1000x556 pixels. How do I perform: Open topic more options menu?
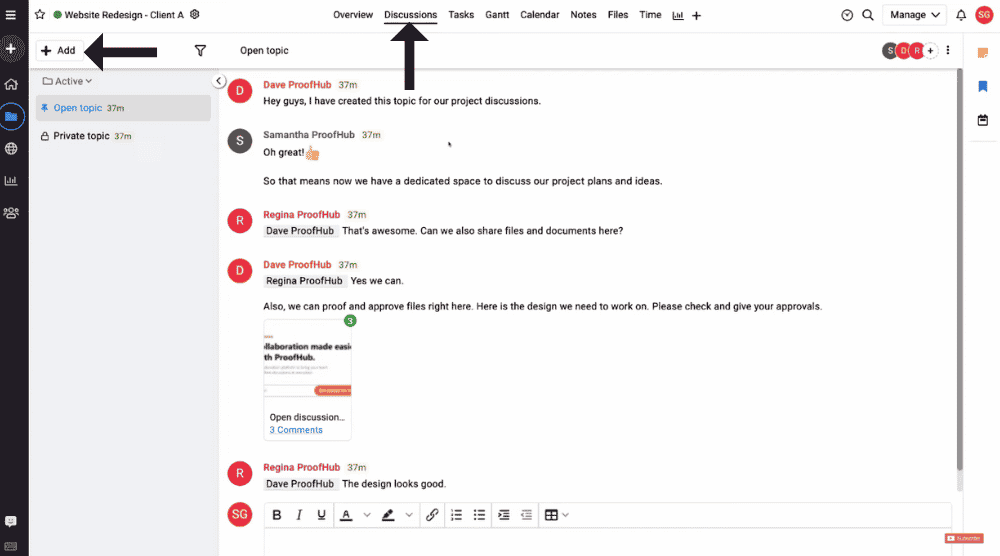(948, 50)
